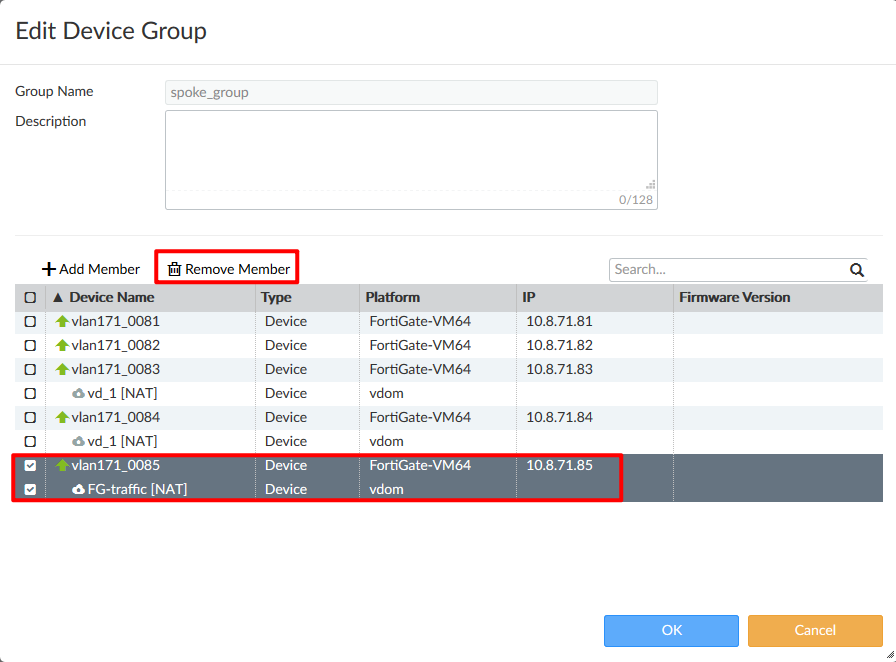
Task: Click the search magnifier icon
Action: tap(856, 269)
